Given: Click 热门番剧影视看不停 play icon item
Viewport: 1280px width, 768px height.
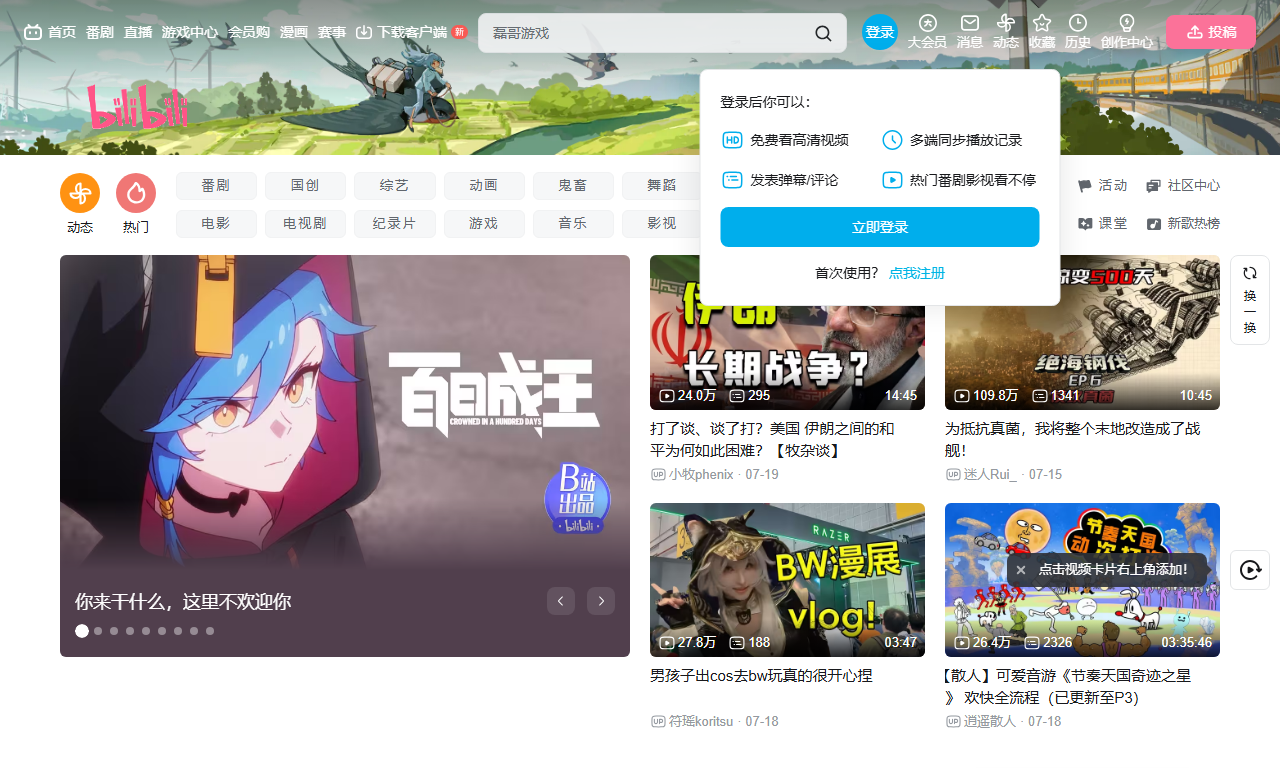Looking at the screenshot, I should pyautogui.click(x=959, y=180).
